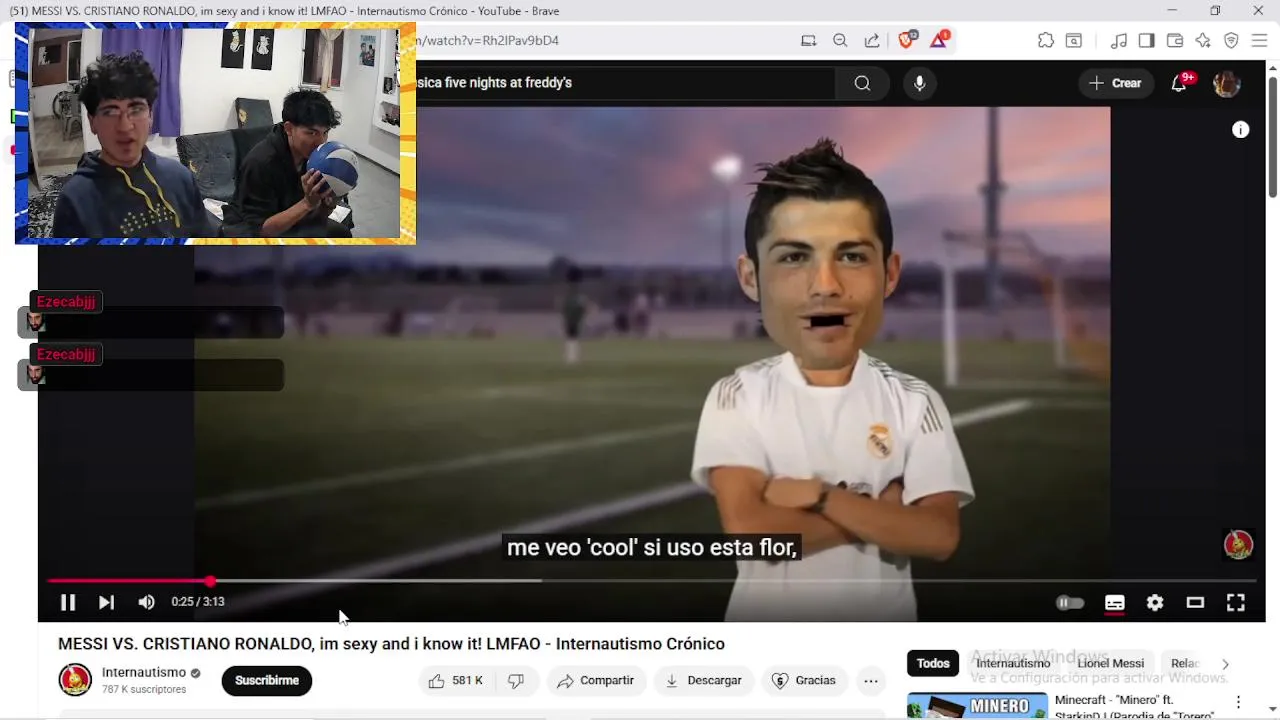Open the Internautismo channel name link
Screen dimensions: 1280x720
pos(144,672)
